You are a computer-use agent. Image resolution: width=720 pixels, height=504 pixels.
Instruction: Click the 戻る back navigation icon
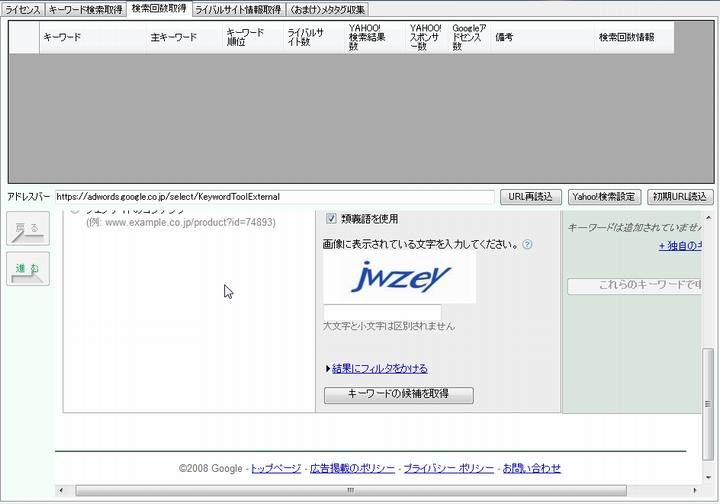point(28,229)
